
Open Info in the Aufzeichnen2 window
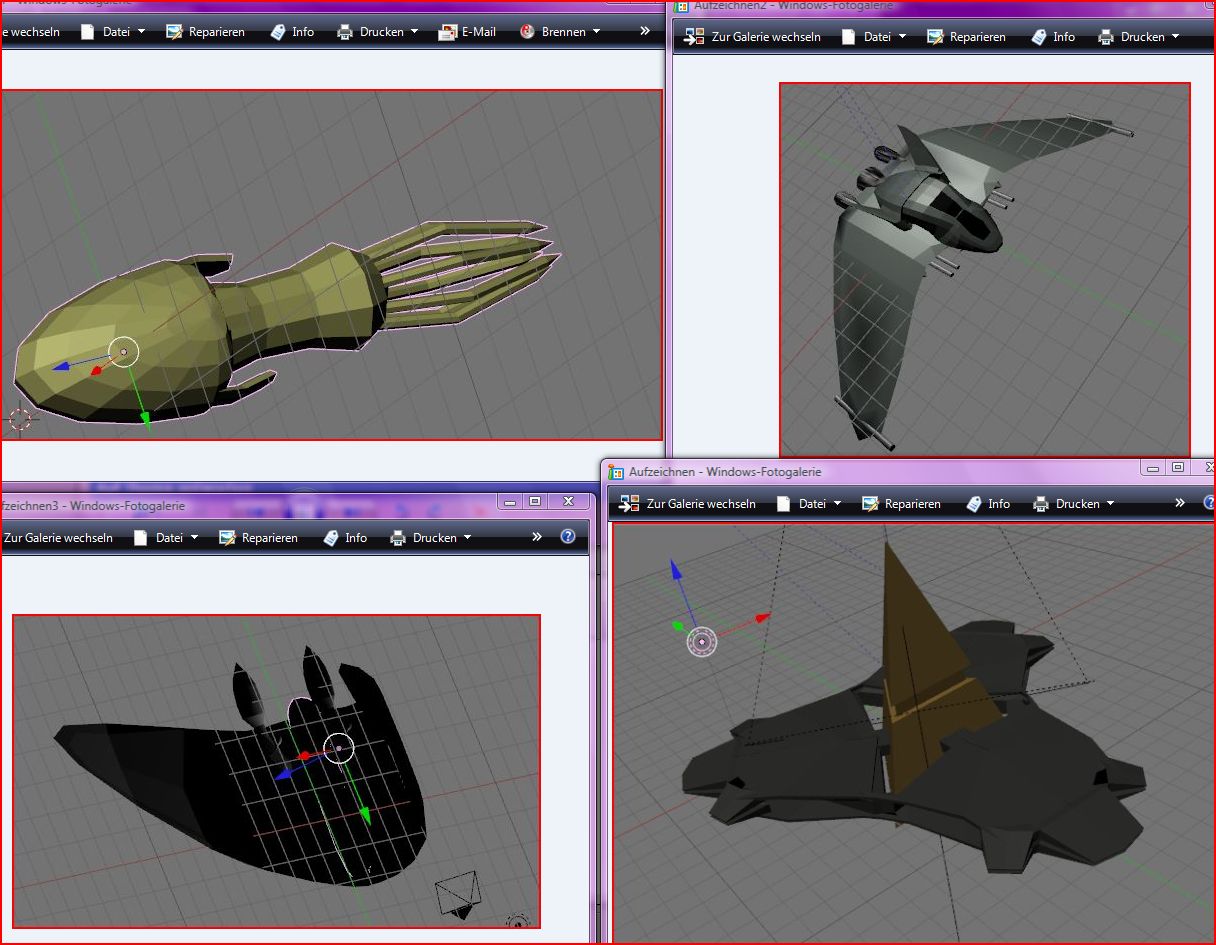(x=1052, y=37)
